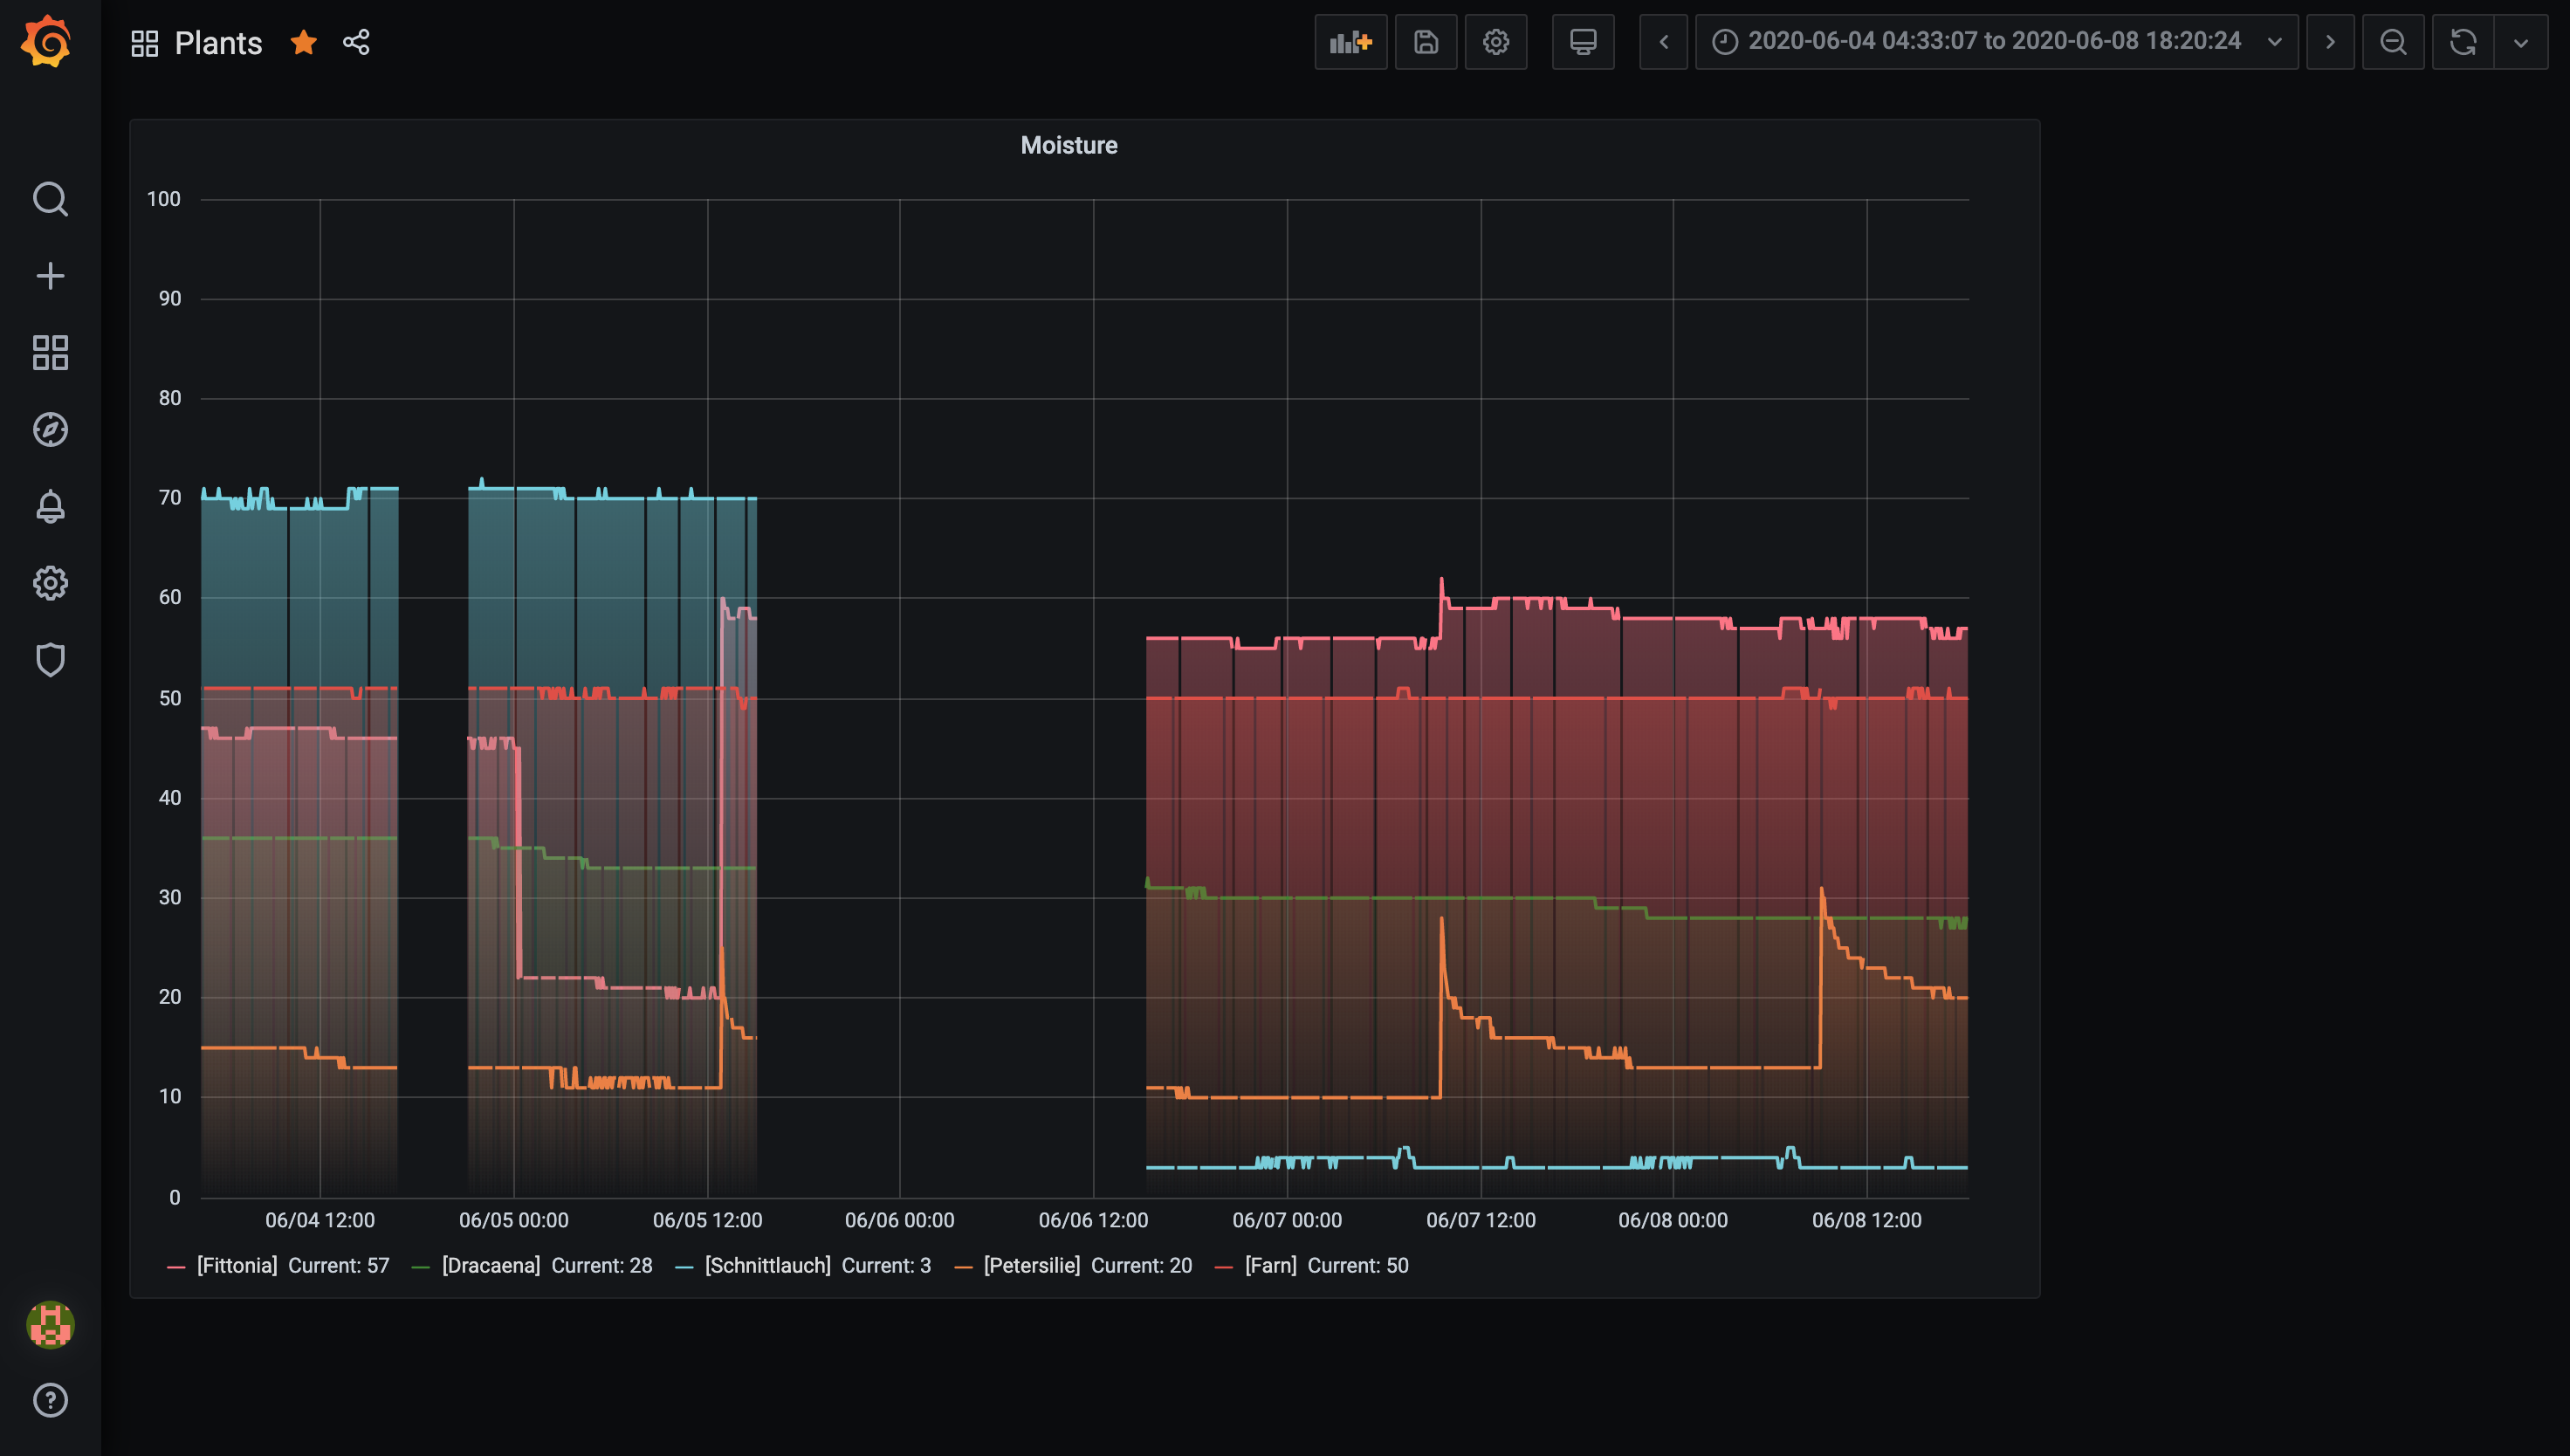
Task: Click the Grafana logo home icon
Action: pos(47,42)
